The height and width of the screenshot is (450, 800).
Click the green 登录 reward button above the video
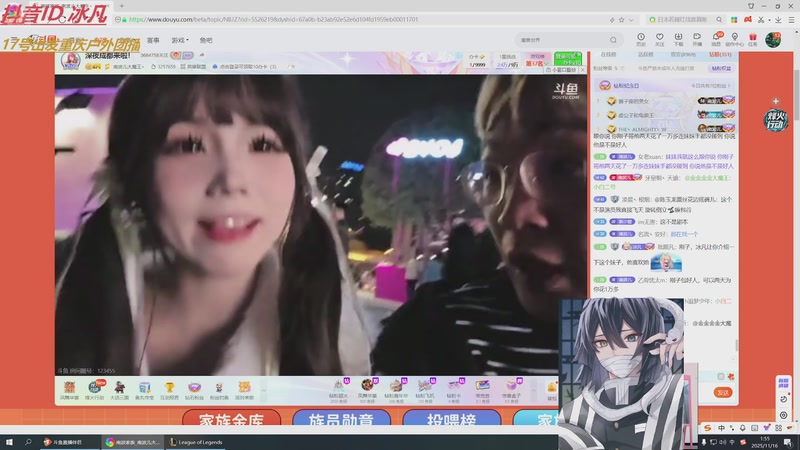[x=568, y=59]
